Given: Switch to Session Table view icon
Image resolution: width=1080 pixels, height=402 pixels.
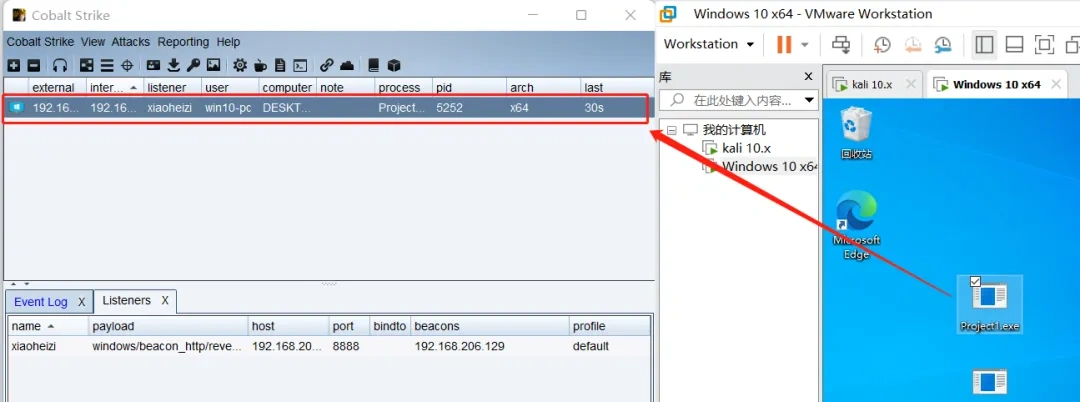Looking at the screenshot, I should pos(107,65).
